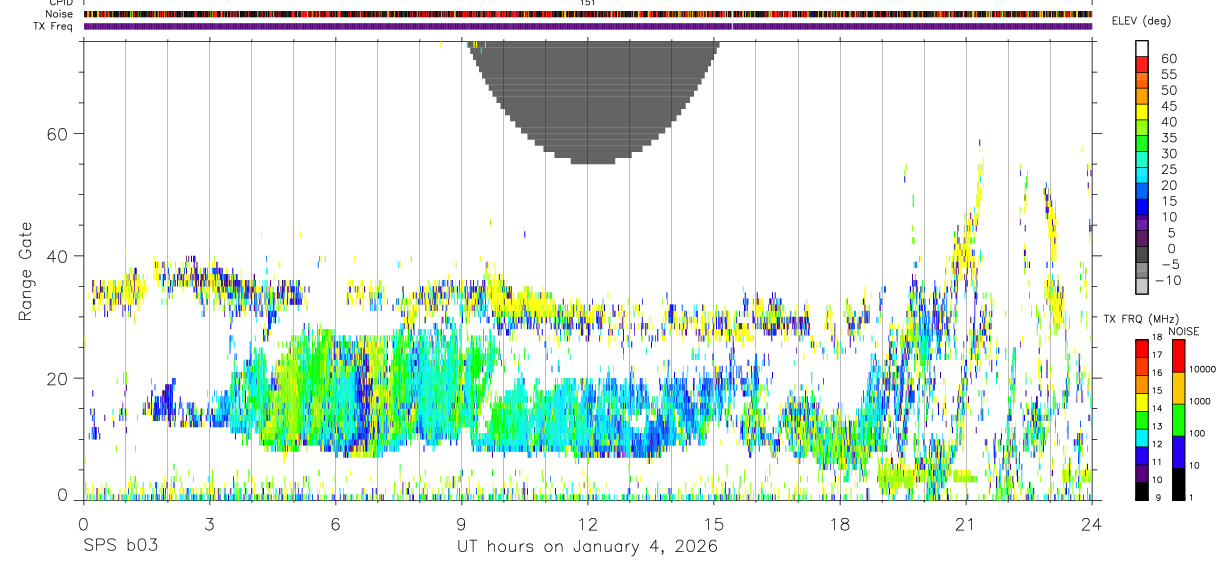Image resolution: width=1228 pixels, height=567 pixels.
Task: Click the 24 tick label on UT hours axis
Action: [1091, 523]
